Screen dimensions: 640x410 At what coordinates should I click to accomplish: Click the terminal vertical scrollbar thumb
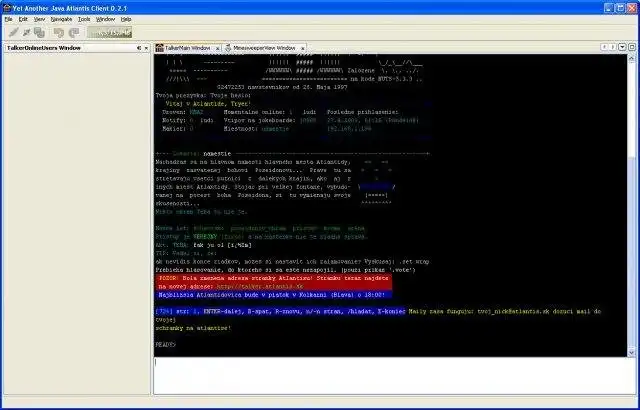tap(631, 253)
